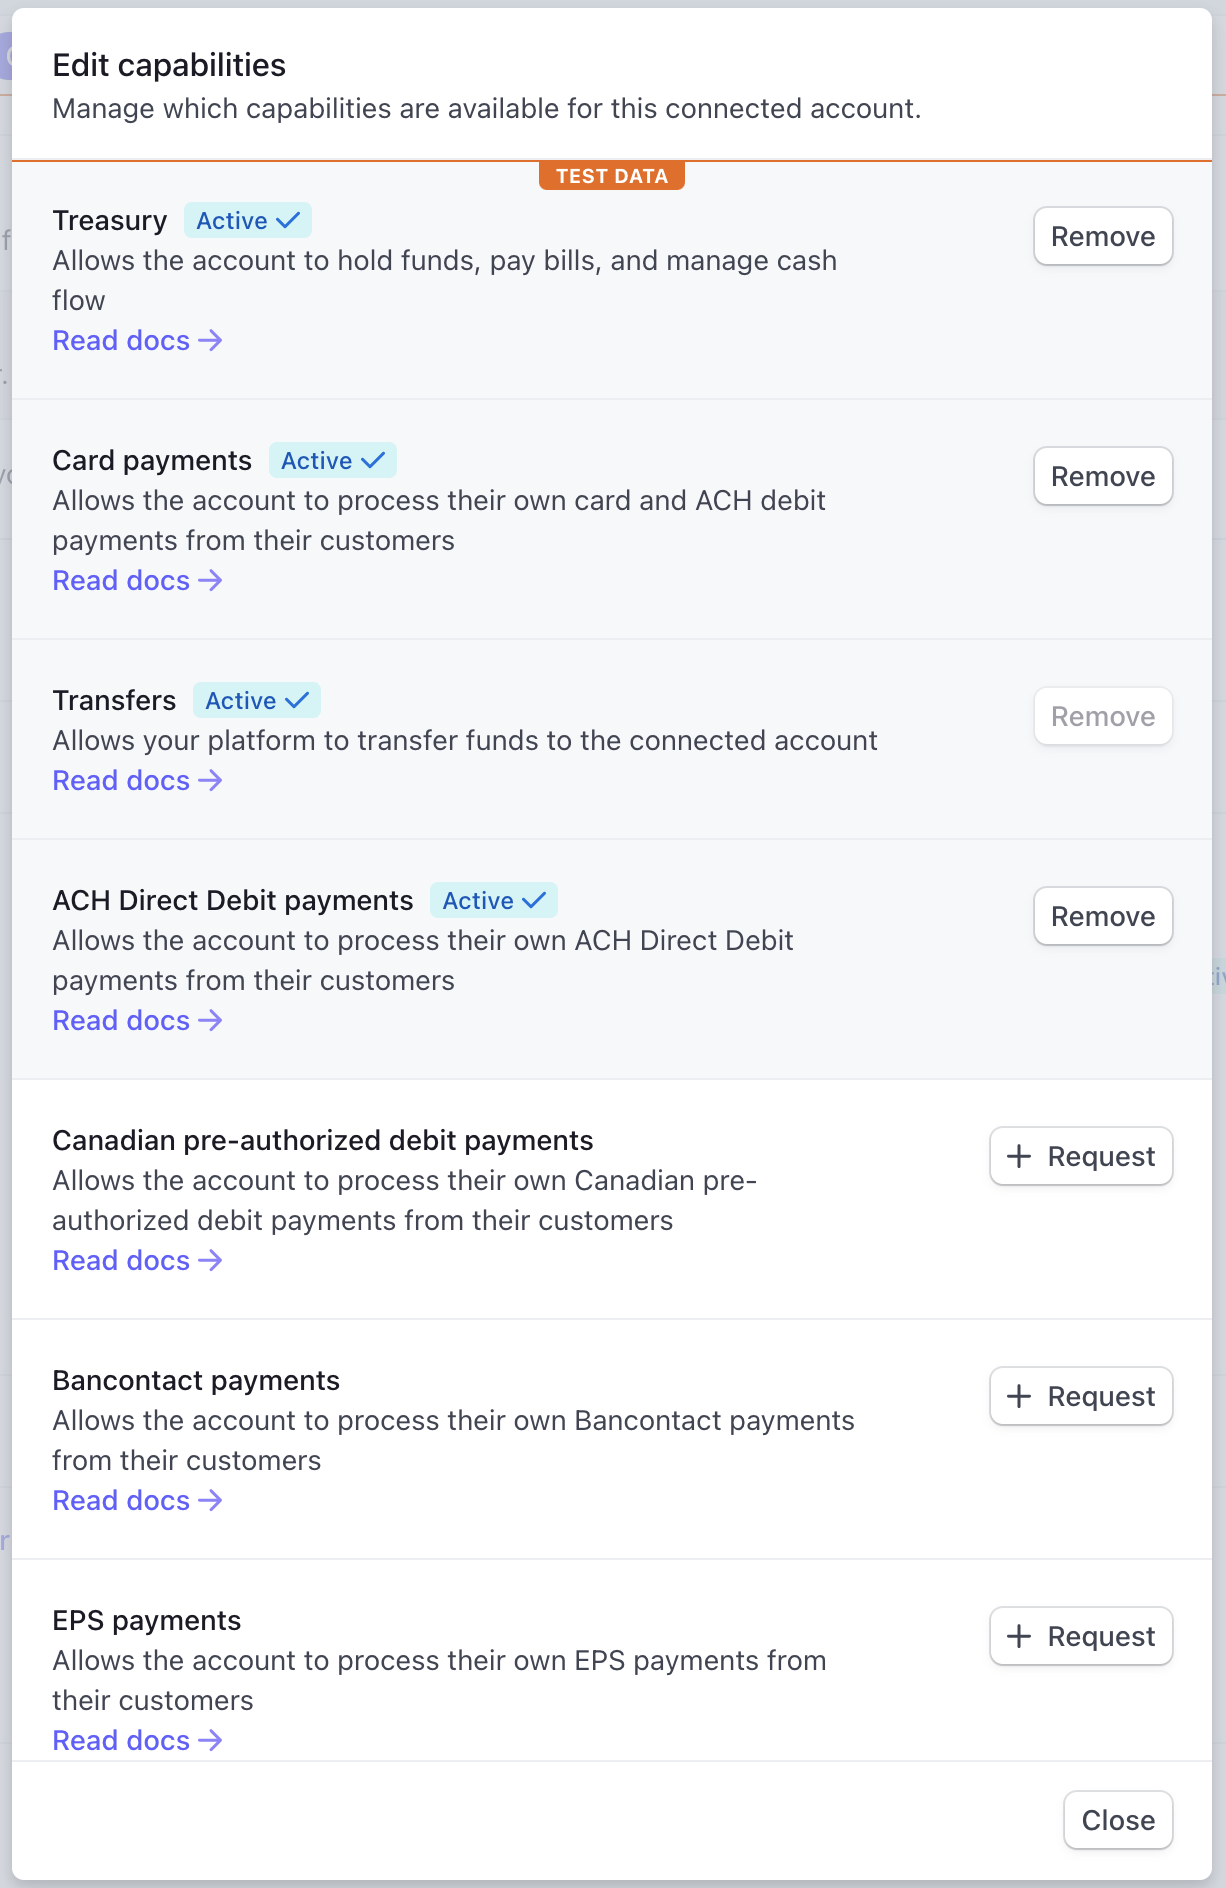Remove the Card payments capability

tap(1103, 476)
